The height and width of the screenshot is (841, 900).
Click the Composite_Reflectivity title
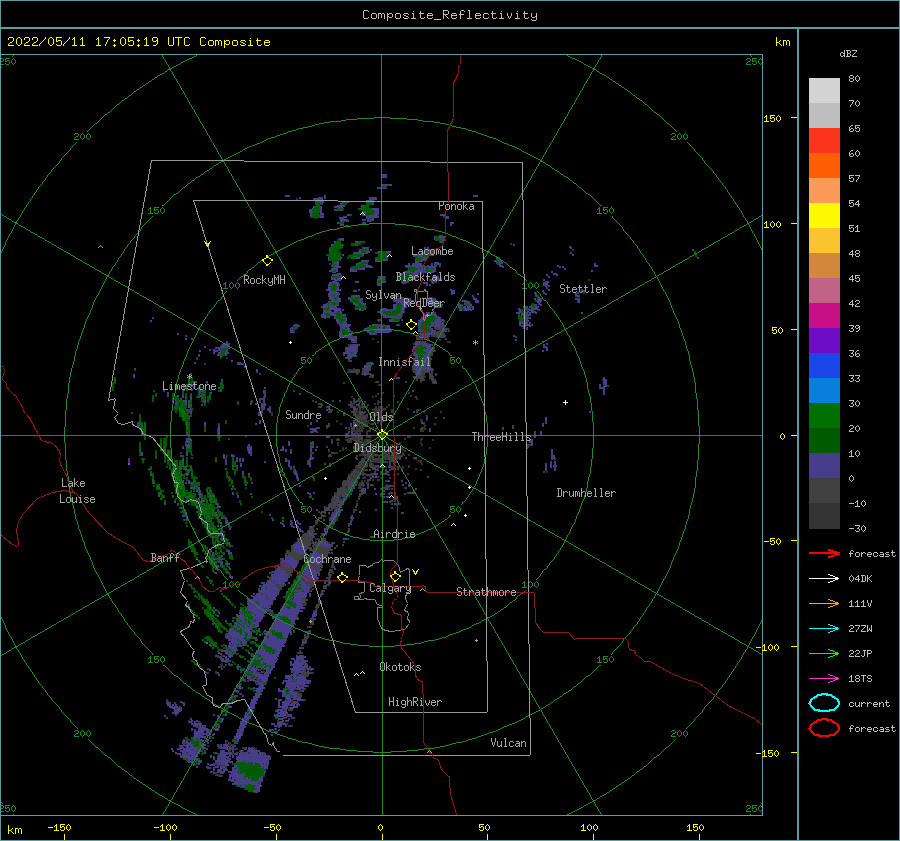450,15
